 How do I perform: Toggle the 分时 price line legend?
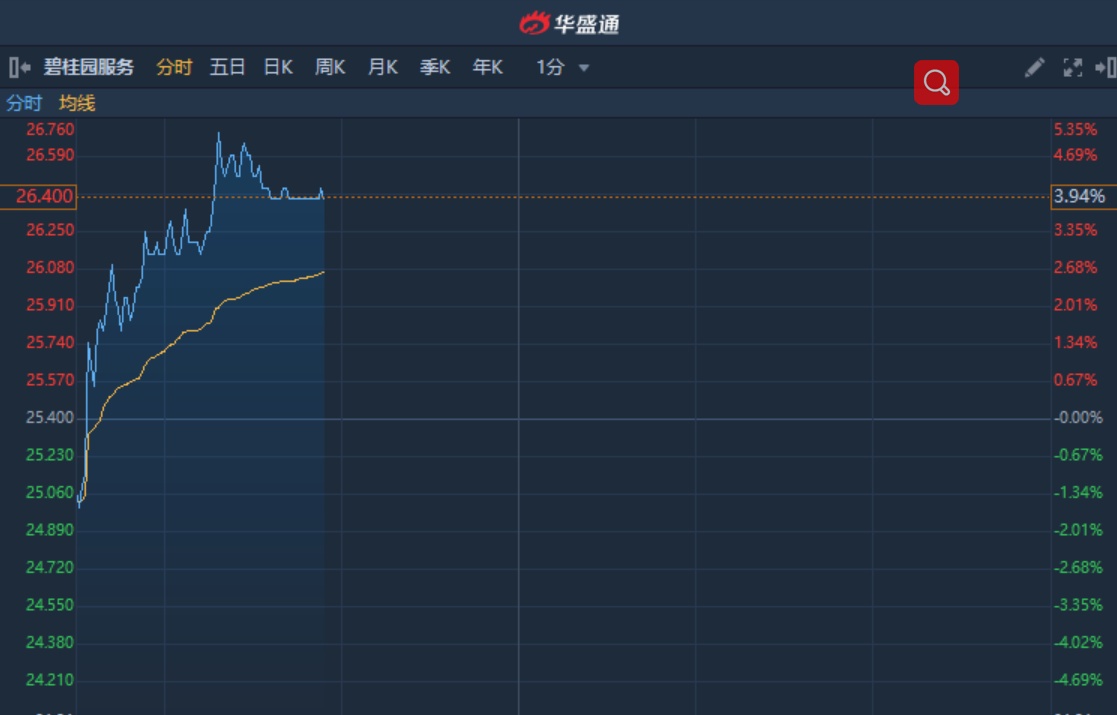click(24, 103)
